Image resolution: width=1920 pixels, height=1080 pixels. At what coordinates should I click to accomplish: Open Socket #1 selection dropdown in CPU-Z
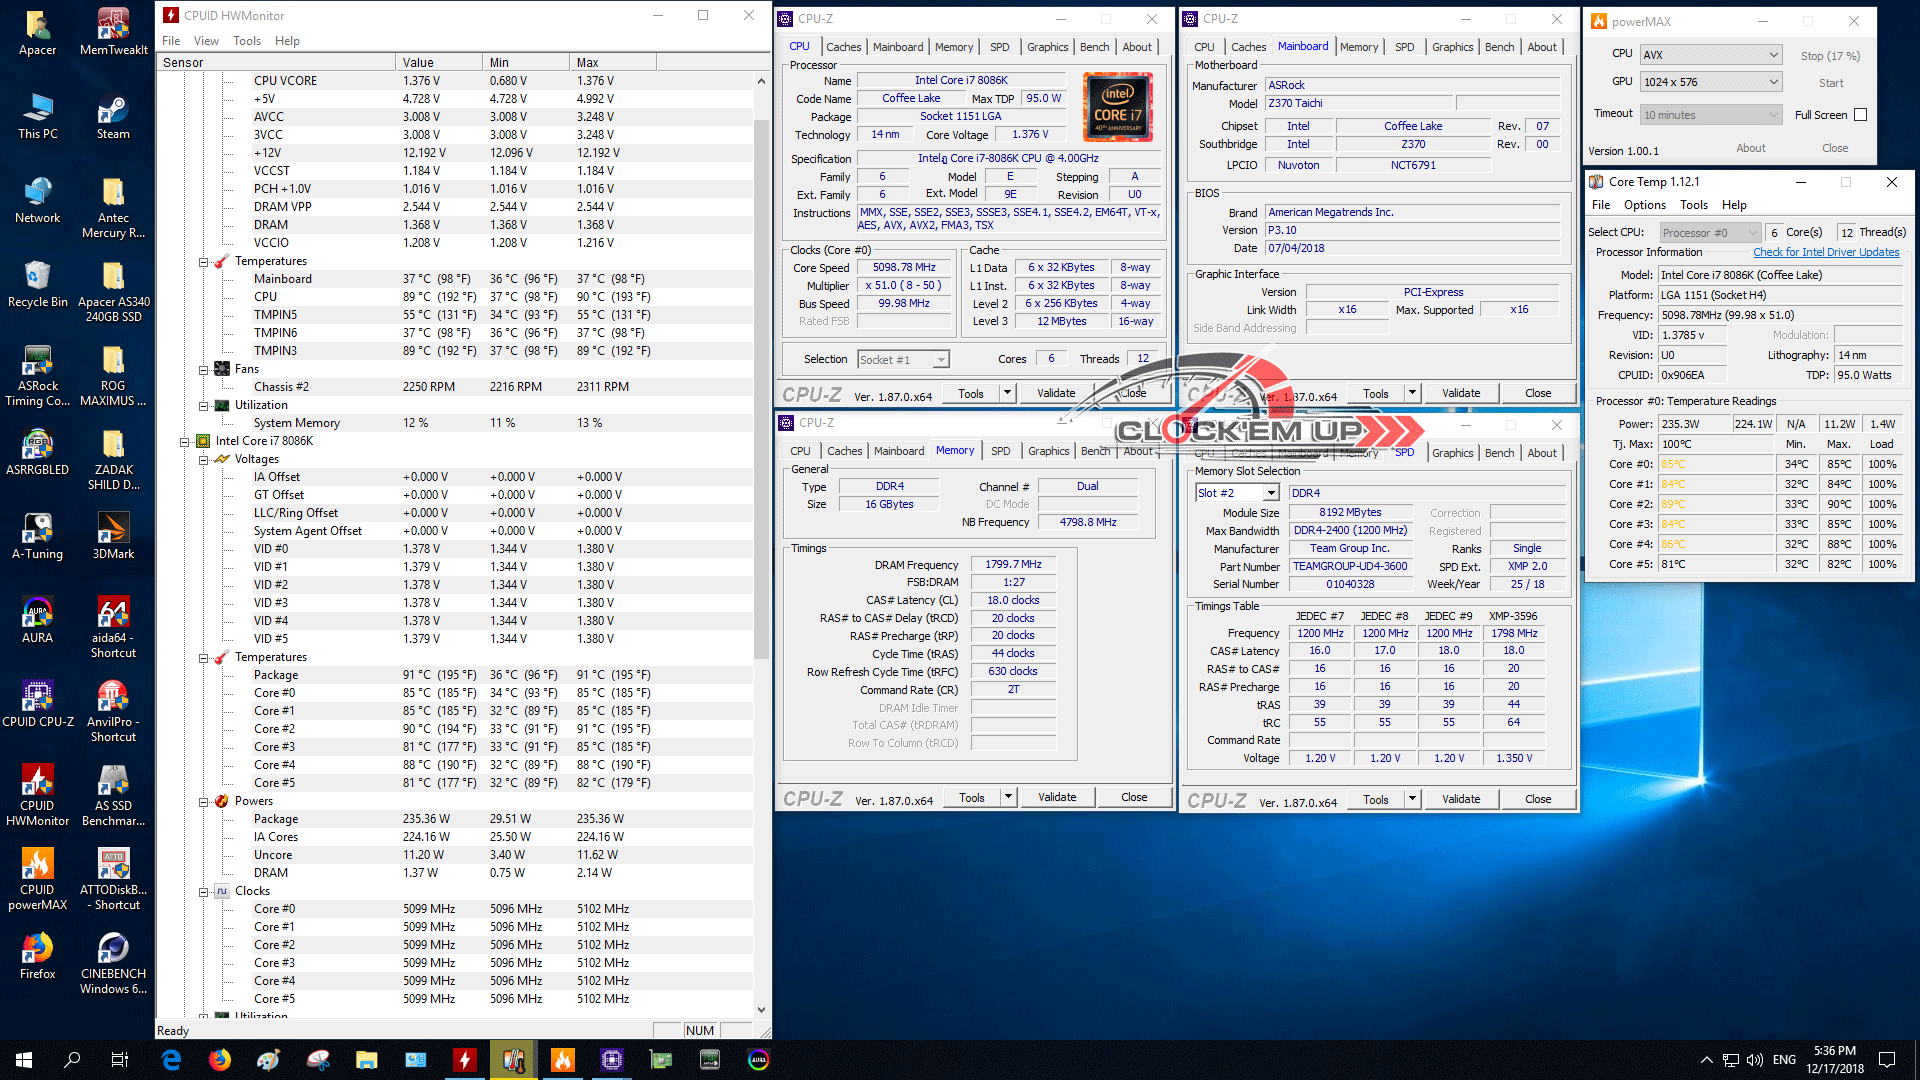coord(903,360)
